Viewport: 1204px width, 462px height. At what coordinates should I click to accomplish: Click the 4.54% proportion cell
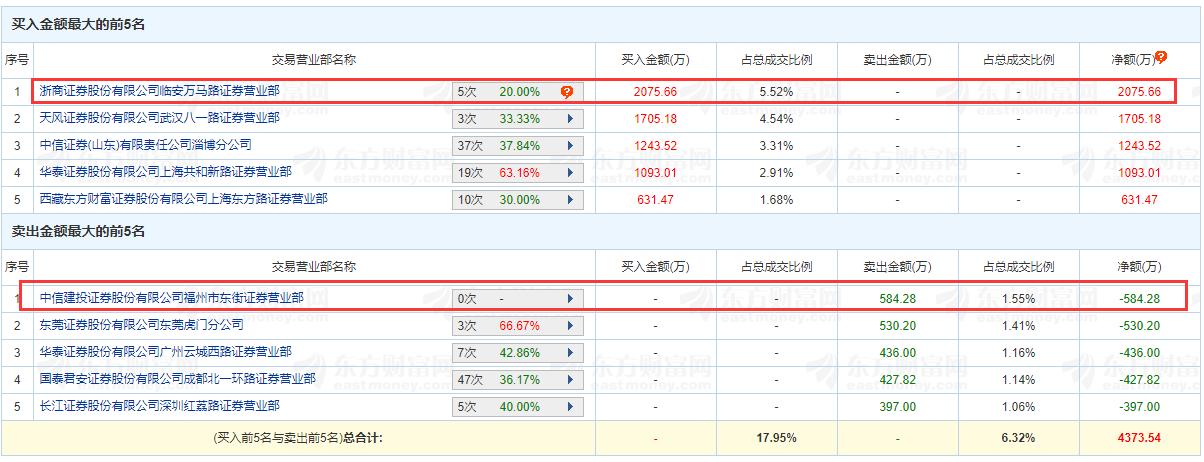(776, 119)
